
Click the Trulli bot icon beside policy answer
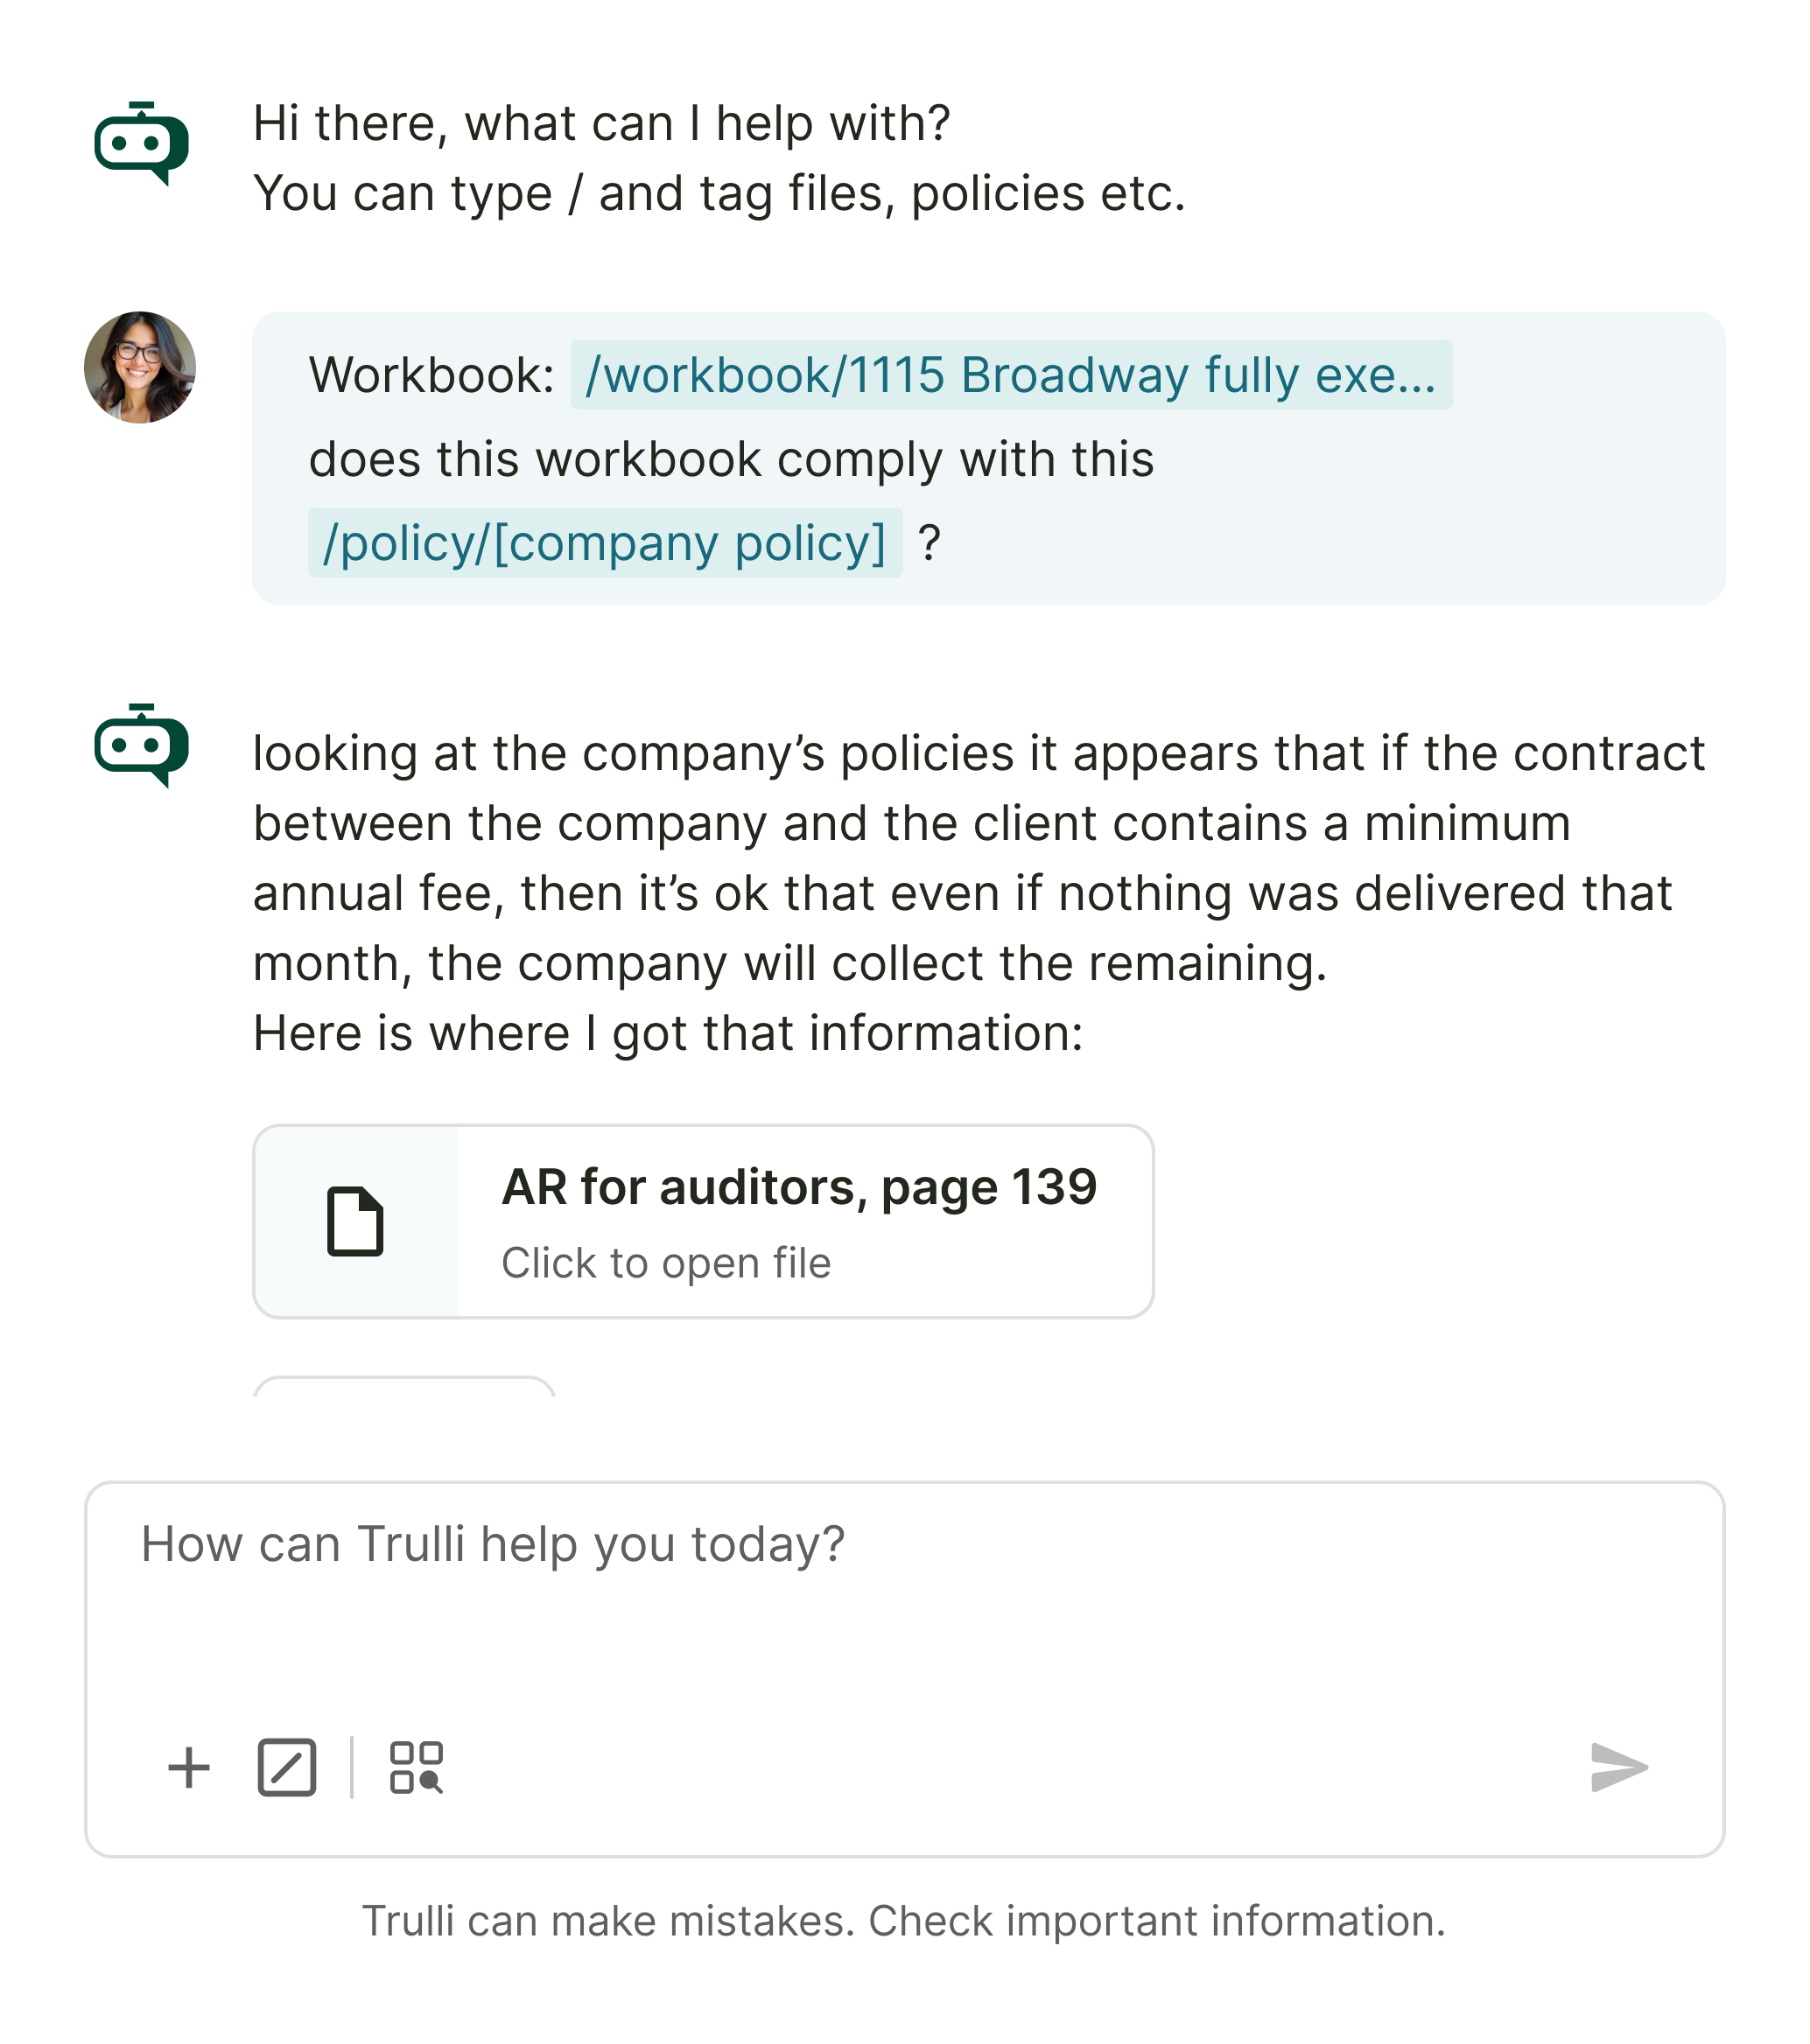pyautogui.click(x=141, y=745)
